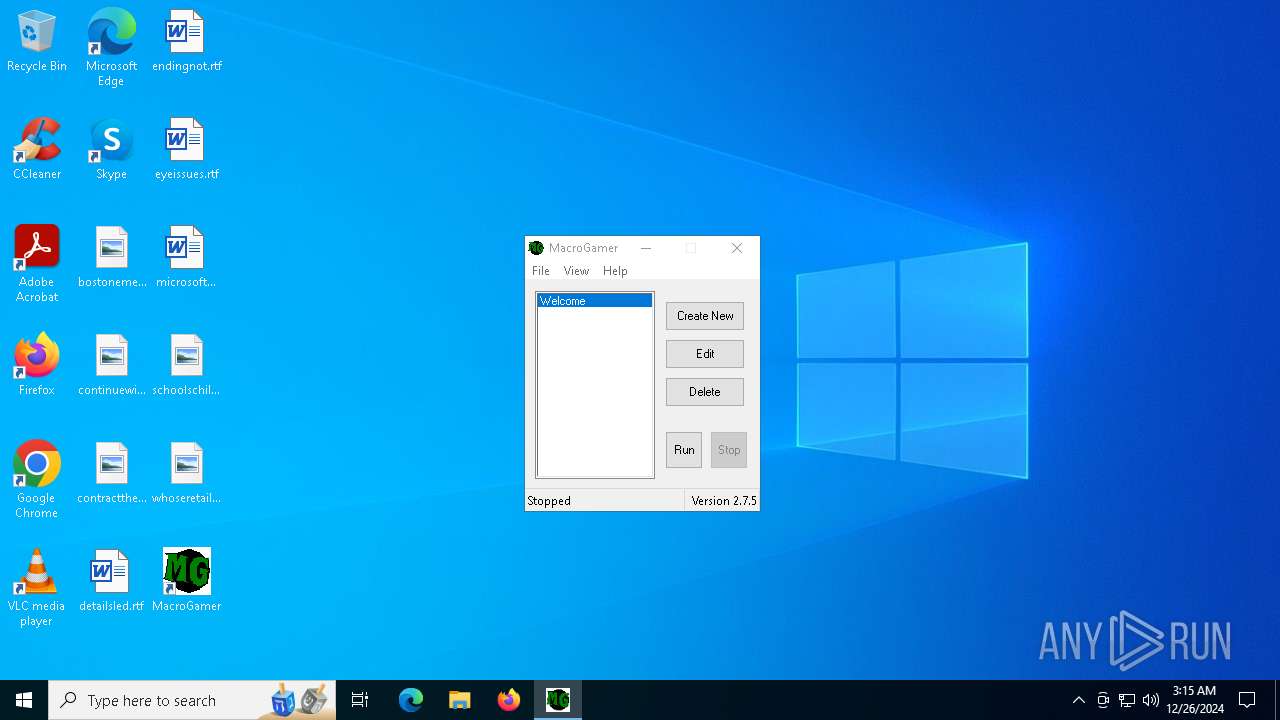
Task: Select the schoolschil... image file icon
Action: point(186,366)
